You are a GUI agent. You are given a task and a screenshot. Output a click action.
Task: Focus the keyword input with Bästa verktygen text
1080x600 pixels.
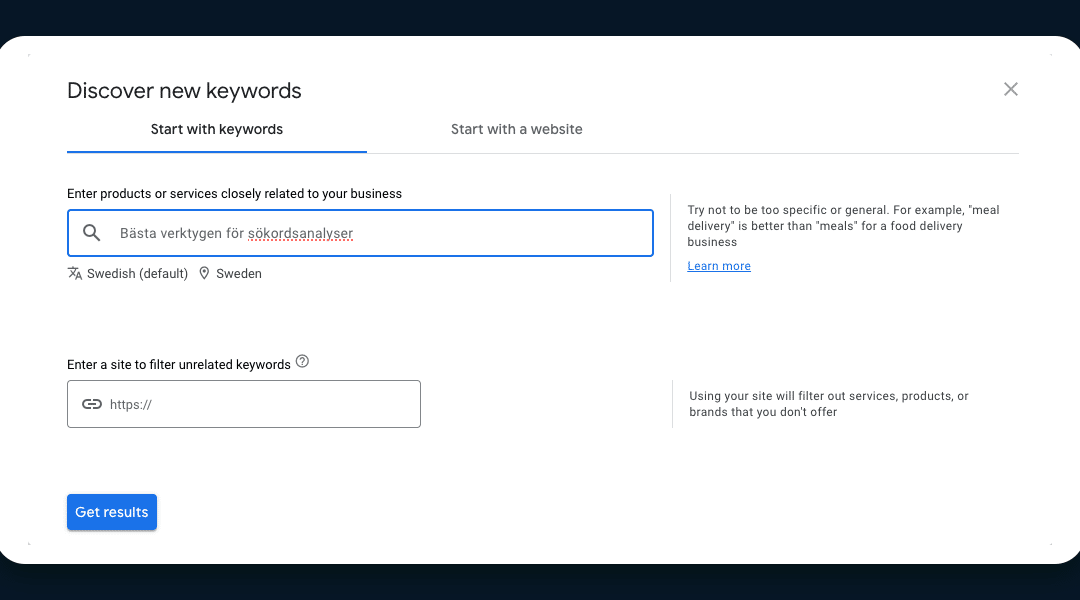click(360, 233)
